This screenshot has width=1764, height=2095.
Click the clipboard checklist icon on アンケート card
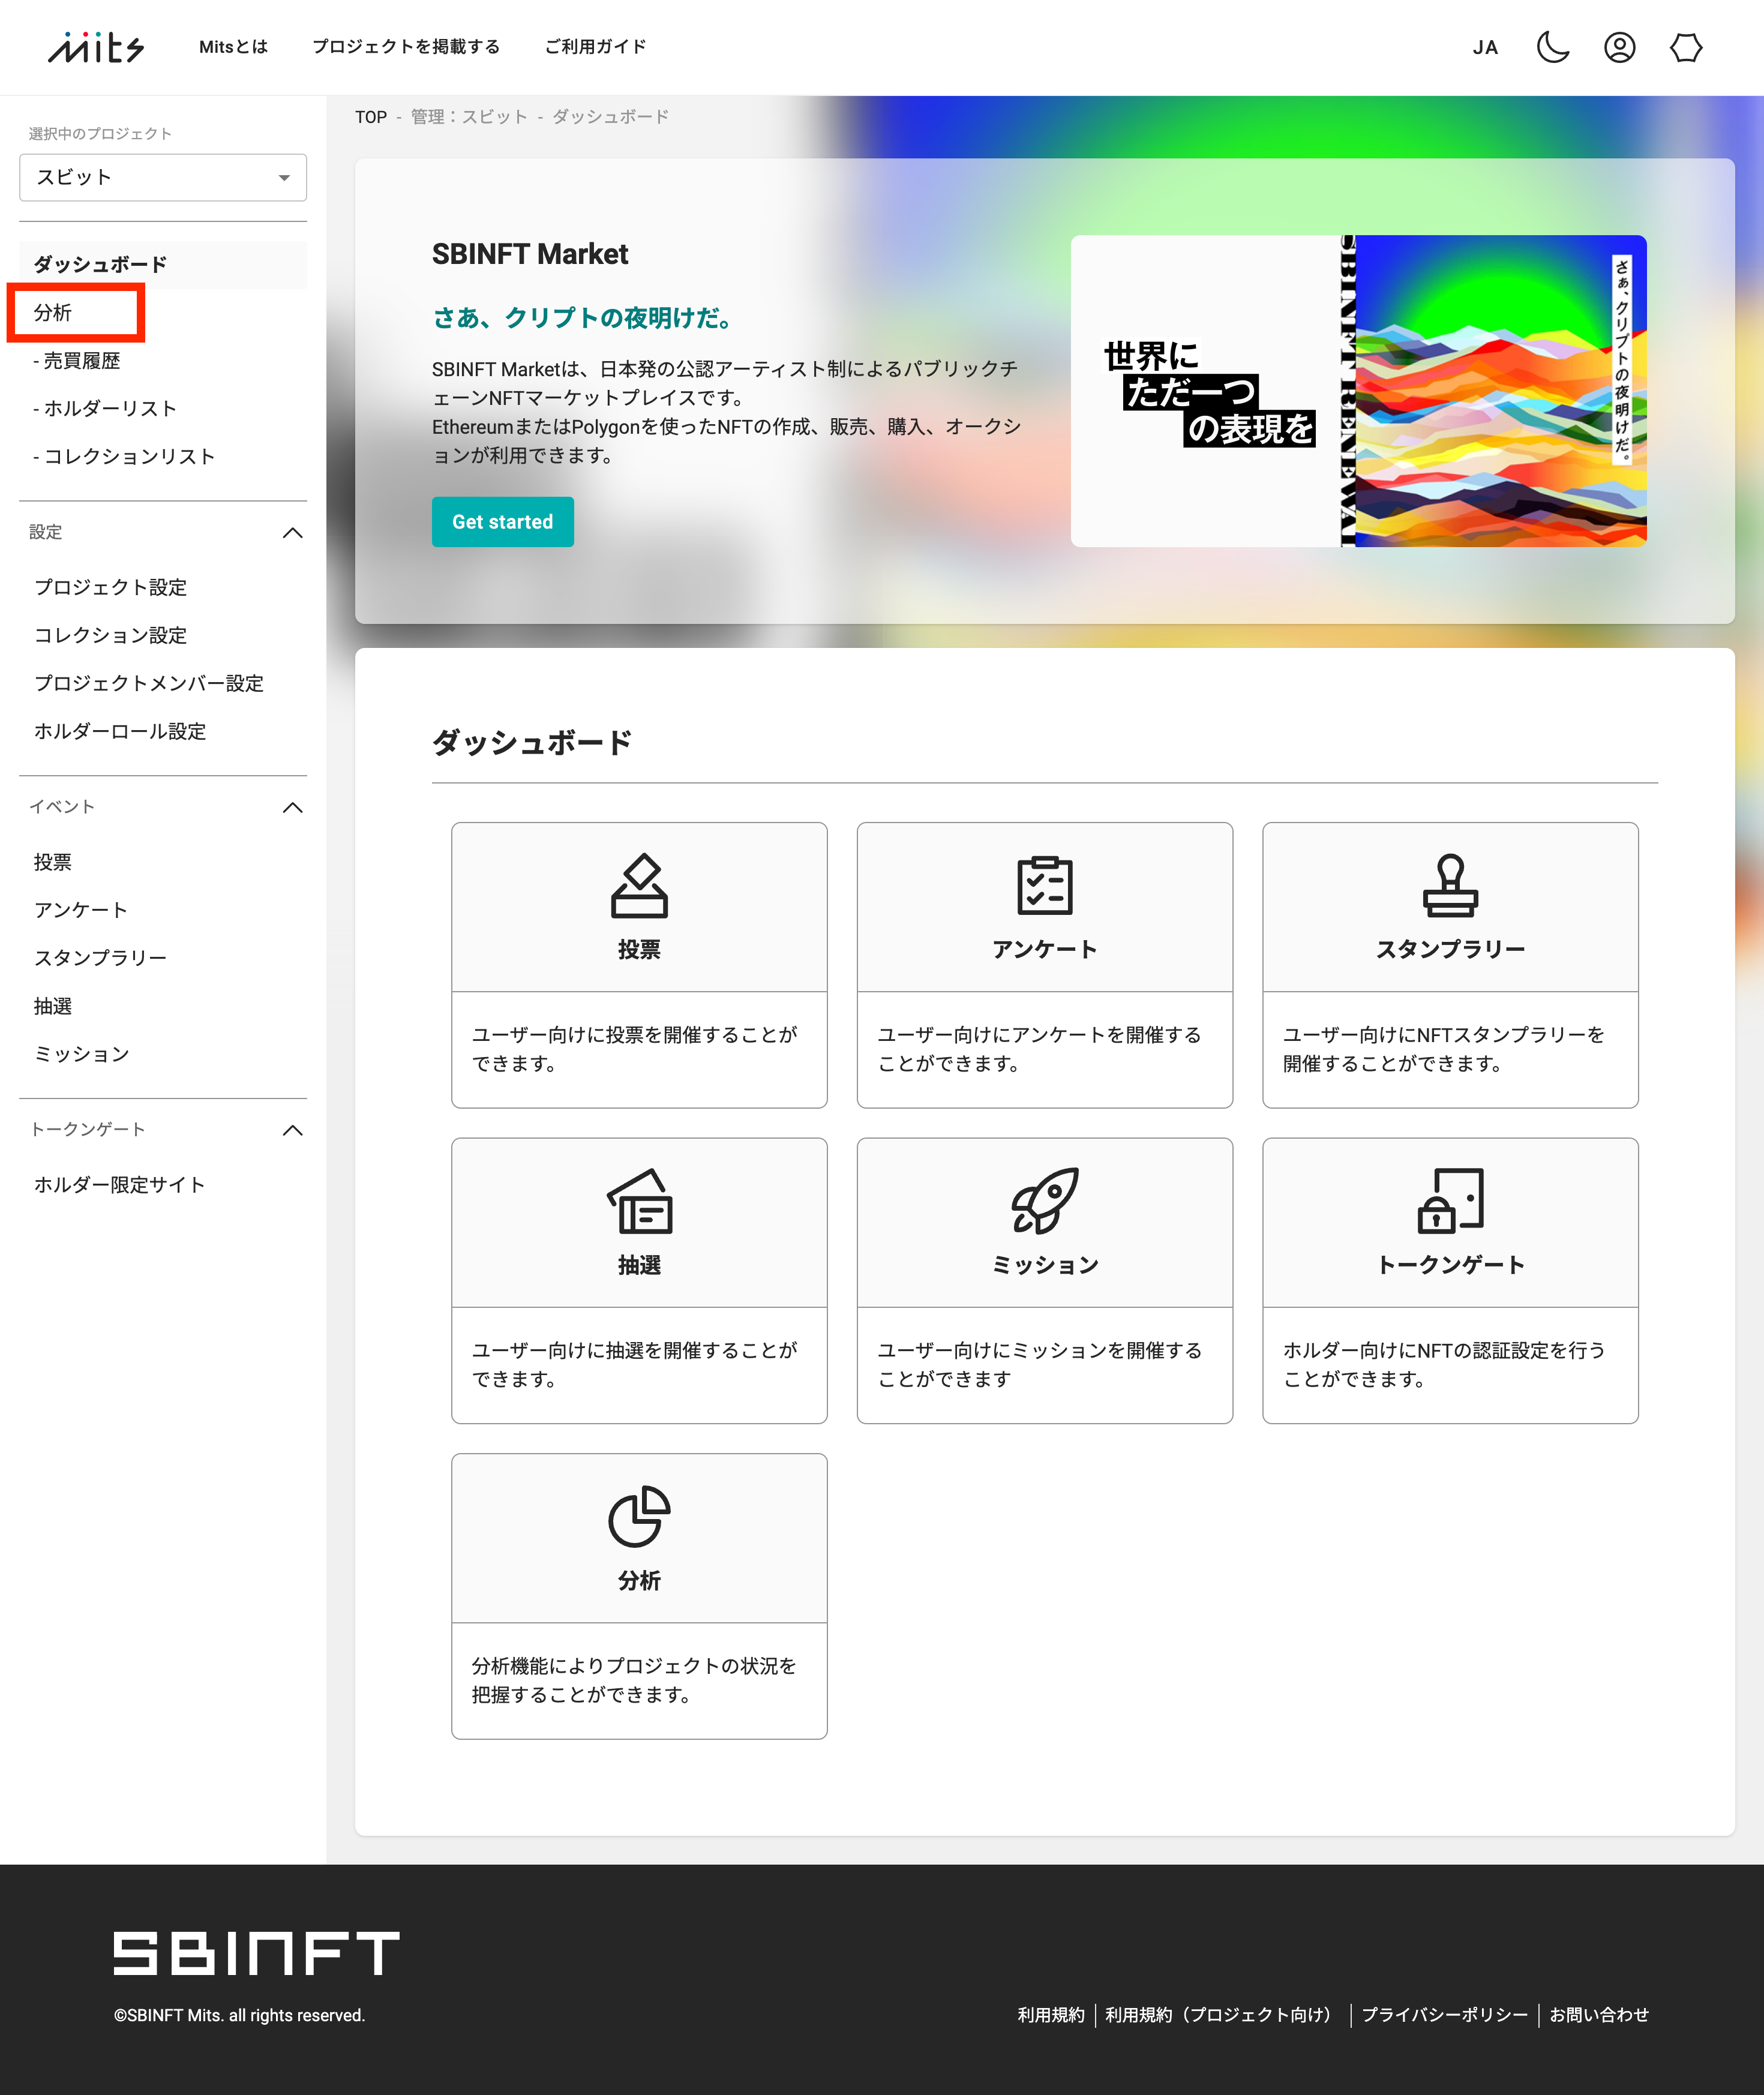click(1045, 885)
